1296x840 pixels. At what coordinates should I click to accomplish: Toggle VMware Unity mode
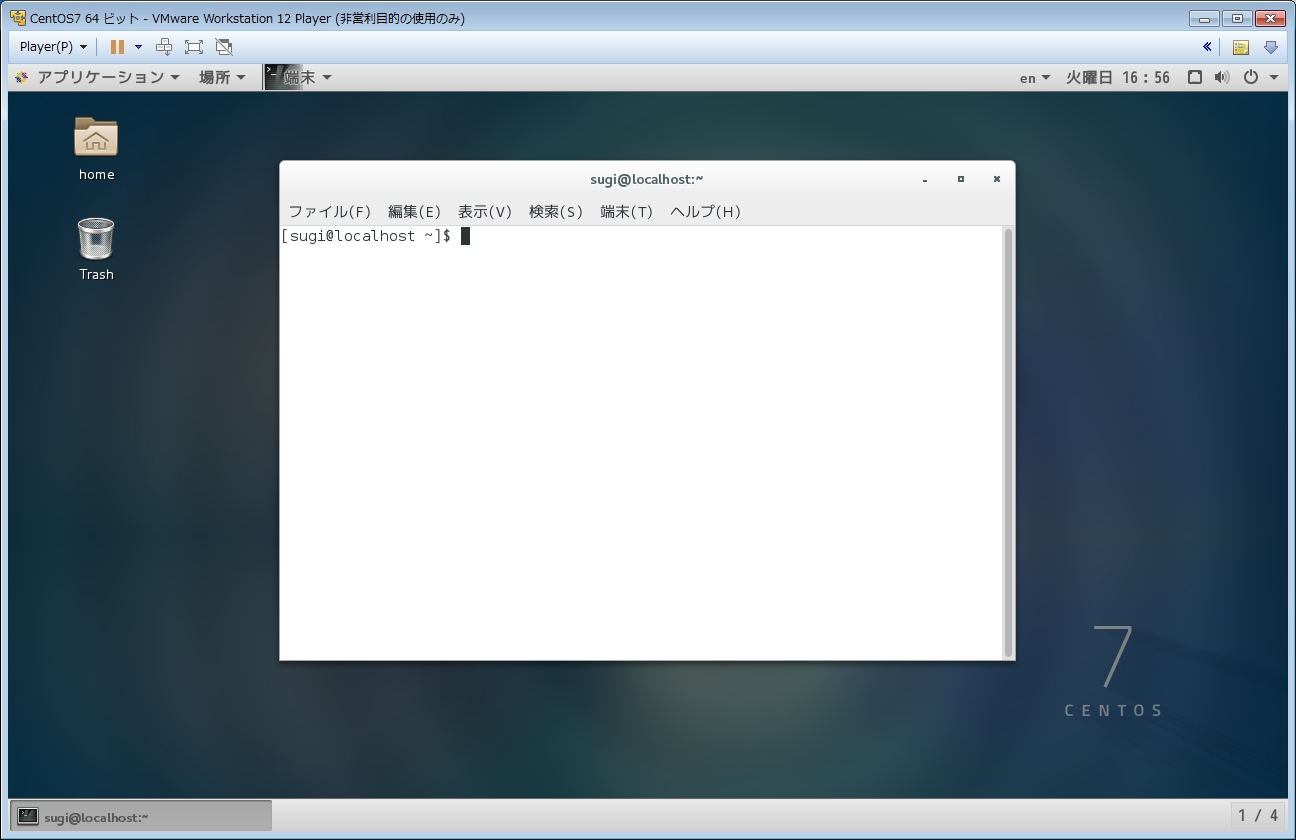pyautogui.click(x=224, y=47)
